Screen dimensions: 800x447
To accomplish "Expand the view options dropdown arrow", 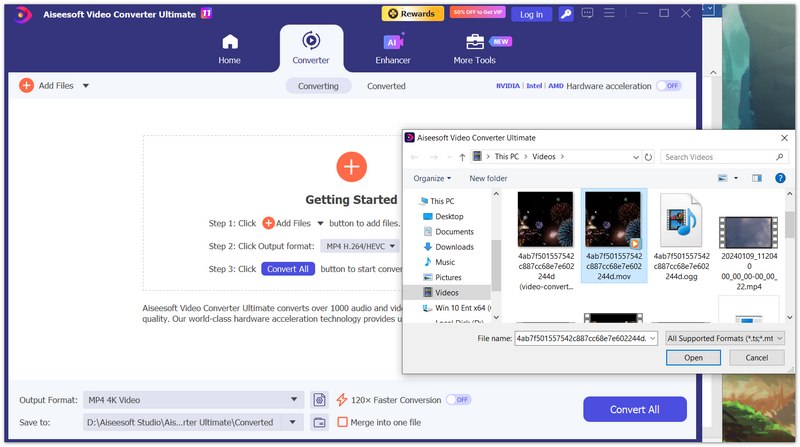I will (736, 178).
